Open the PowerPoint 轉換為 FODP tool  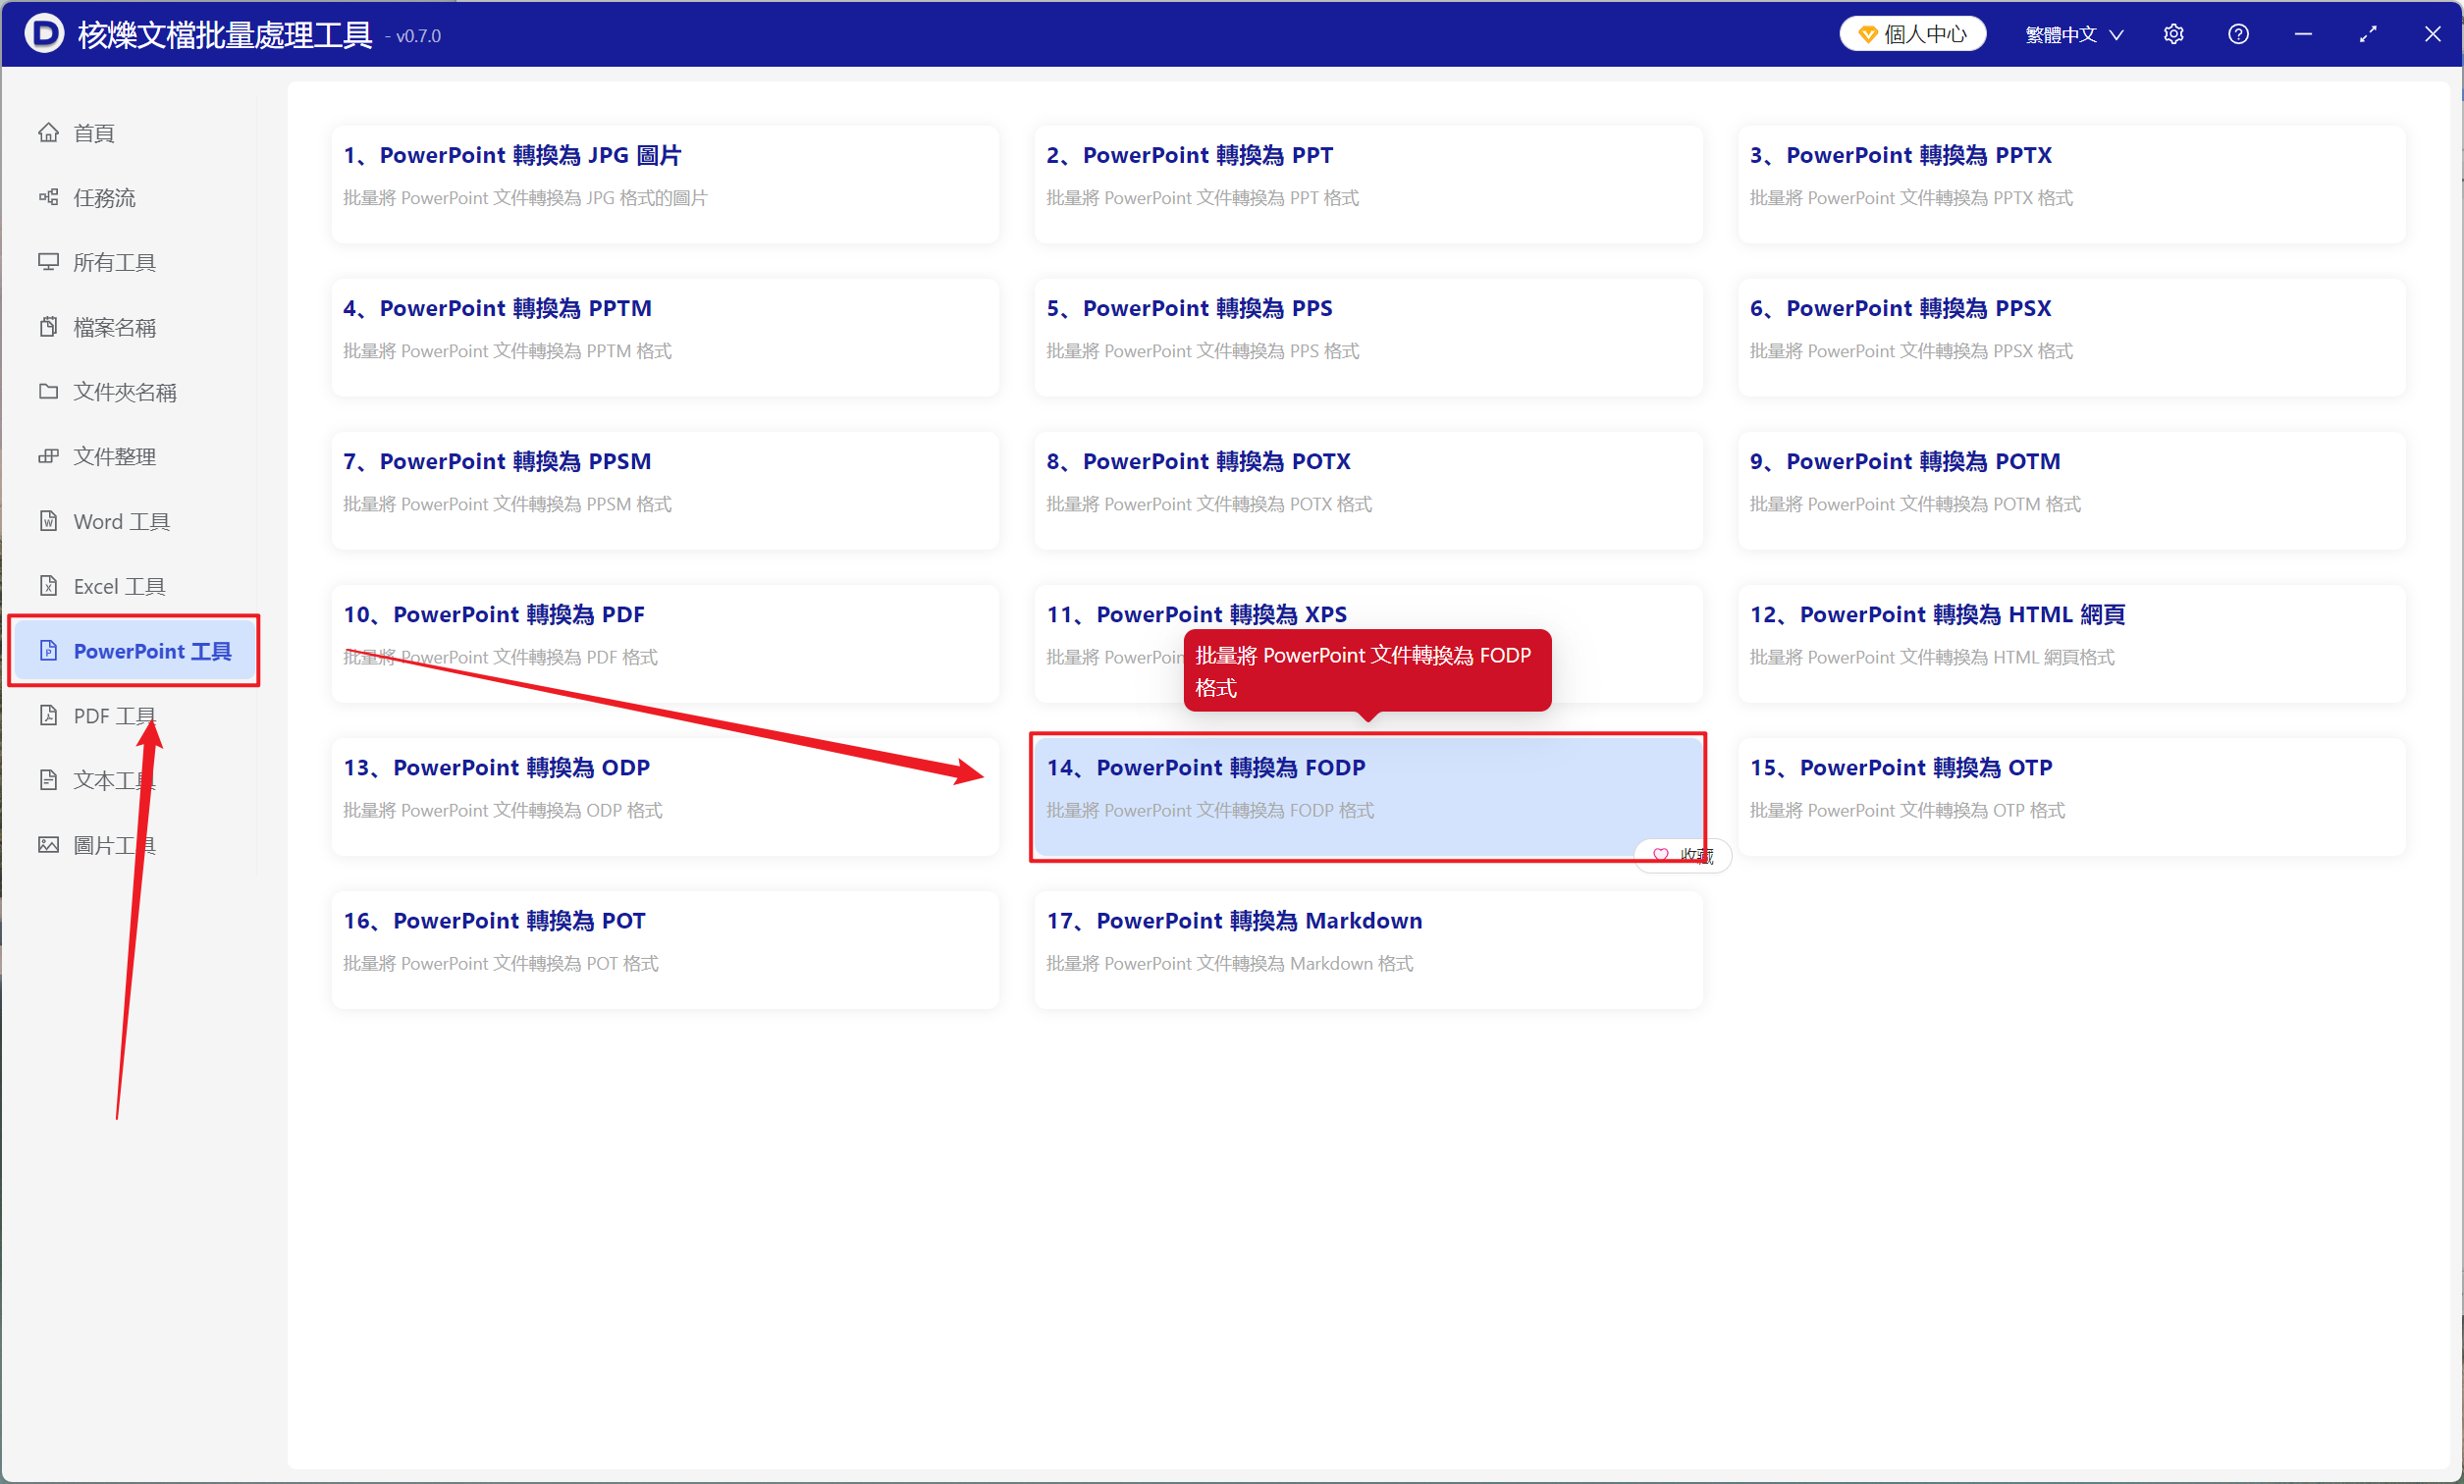1368,796
